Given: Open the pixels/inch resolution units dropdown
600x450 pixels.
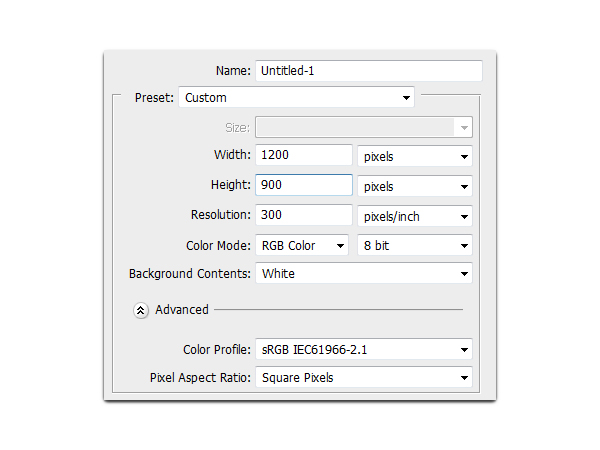Looking at the screenshot, I should pyautogui.click(x=415, y=216).
